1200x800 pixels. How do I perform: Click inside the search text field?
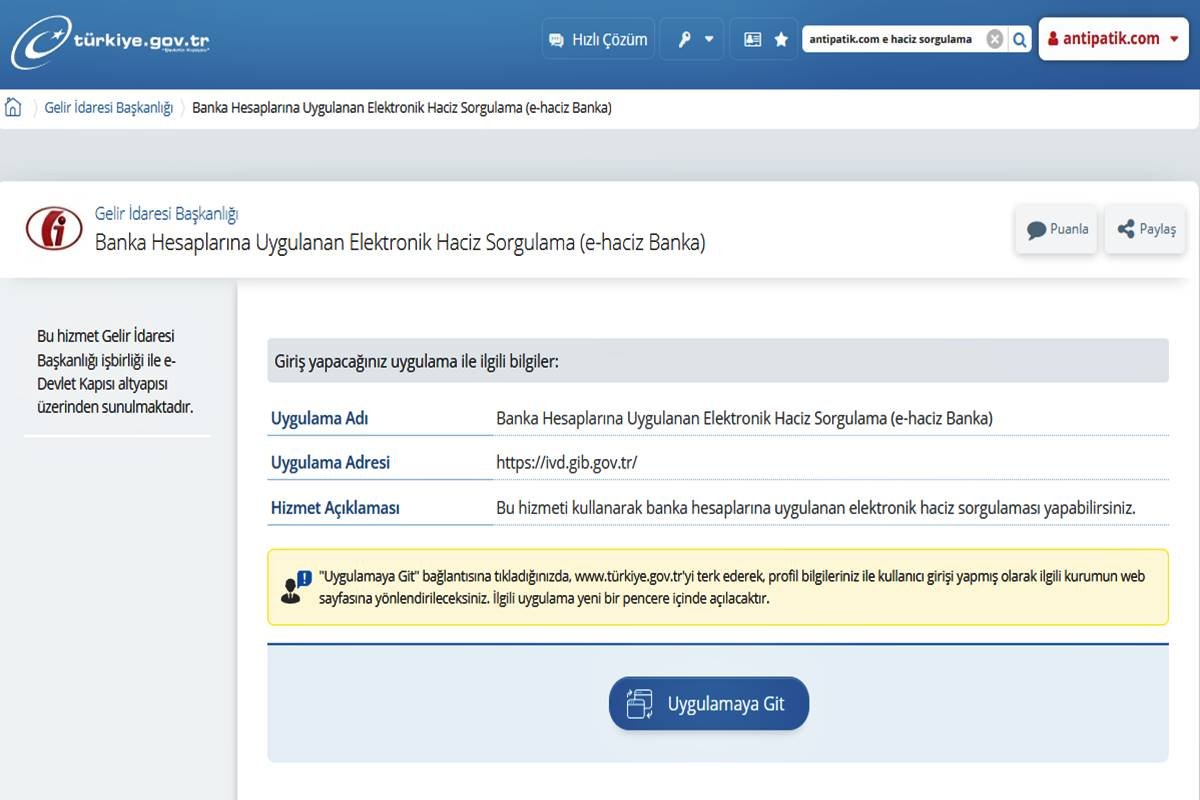point(891,40)
